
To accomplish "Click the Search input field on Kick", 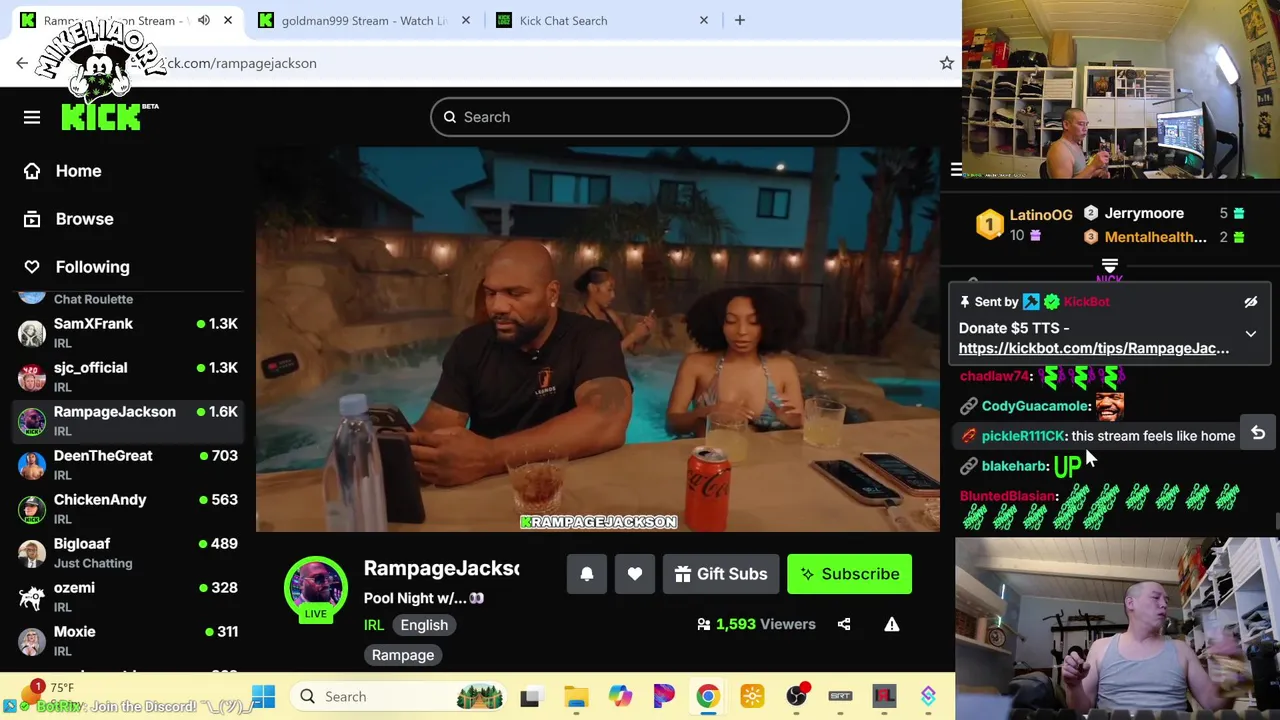I will (x=640, y=117).
